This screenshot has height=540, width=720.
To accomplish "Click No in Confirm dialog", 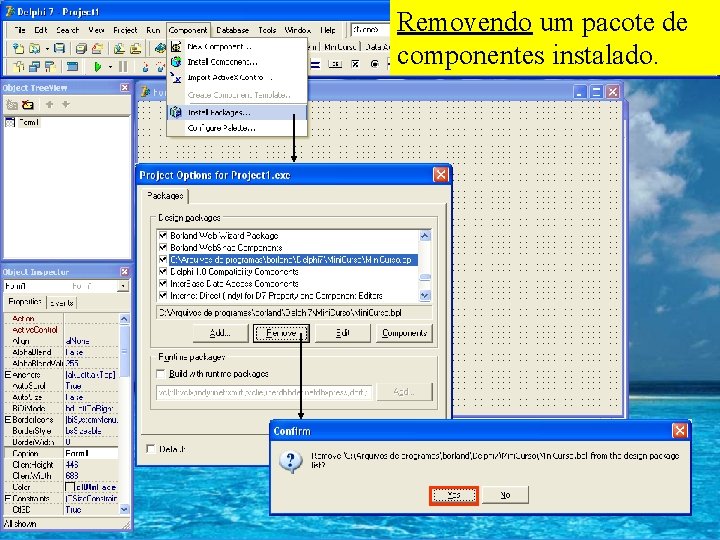I will [x=505, y=495].
